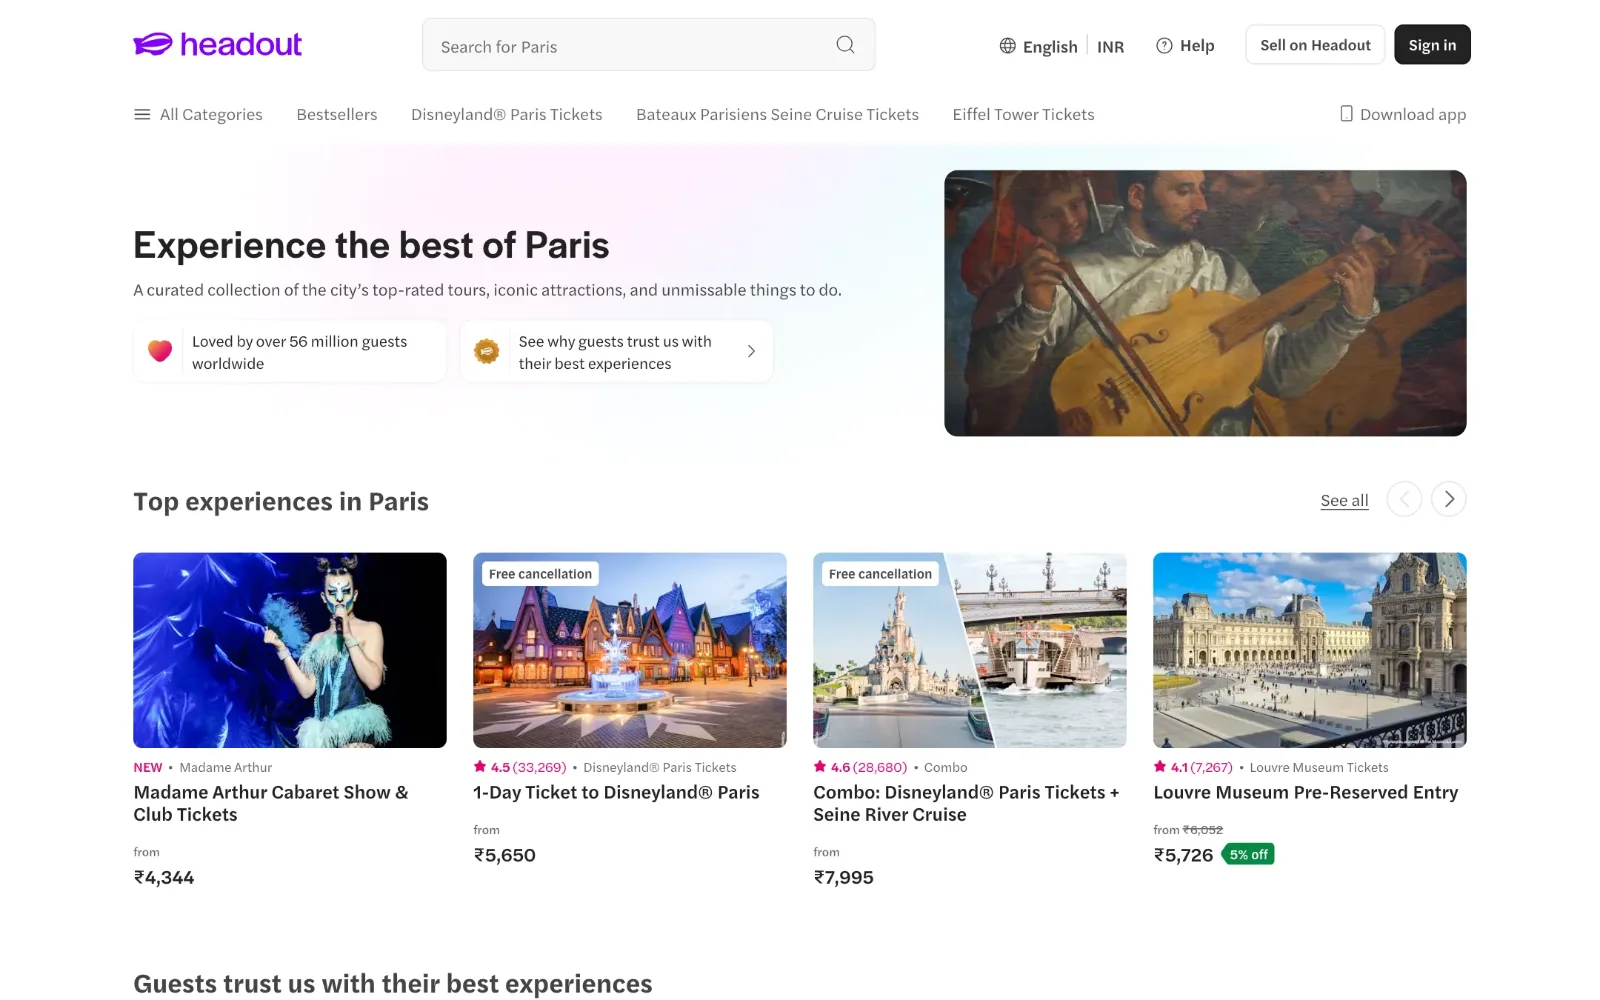
Task: Open Eiffel Tower Tickets menu item
Action: click(1023, 115)
